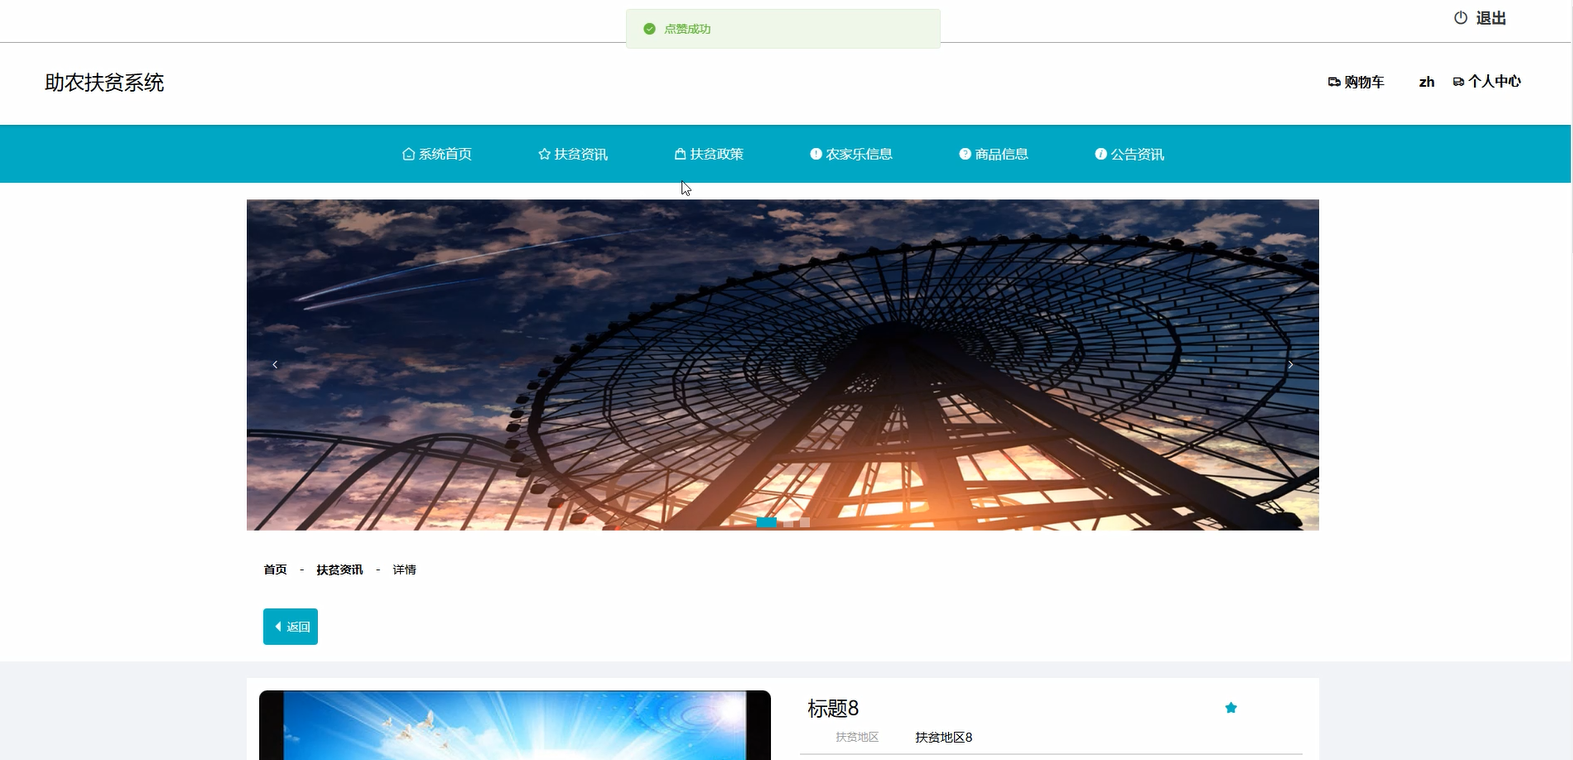
Task: Click the cart icon before 购物车
Action: click(1334, 82)
